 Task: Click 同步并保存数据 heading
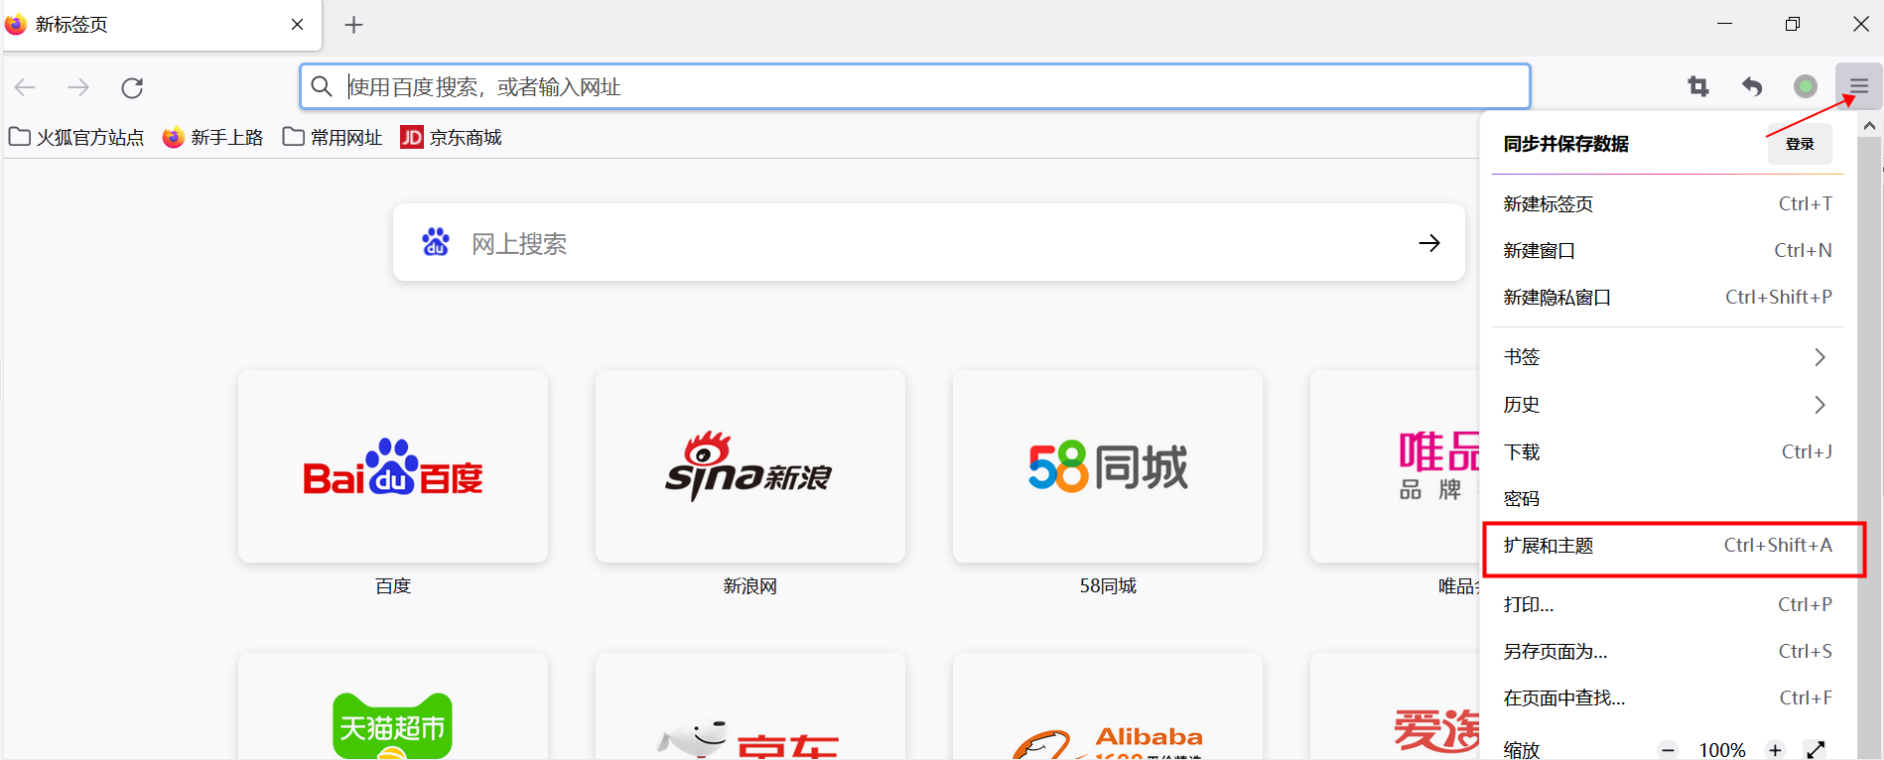click(1566, 144)
